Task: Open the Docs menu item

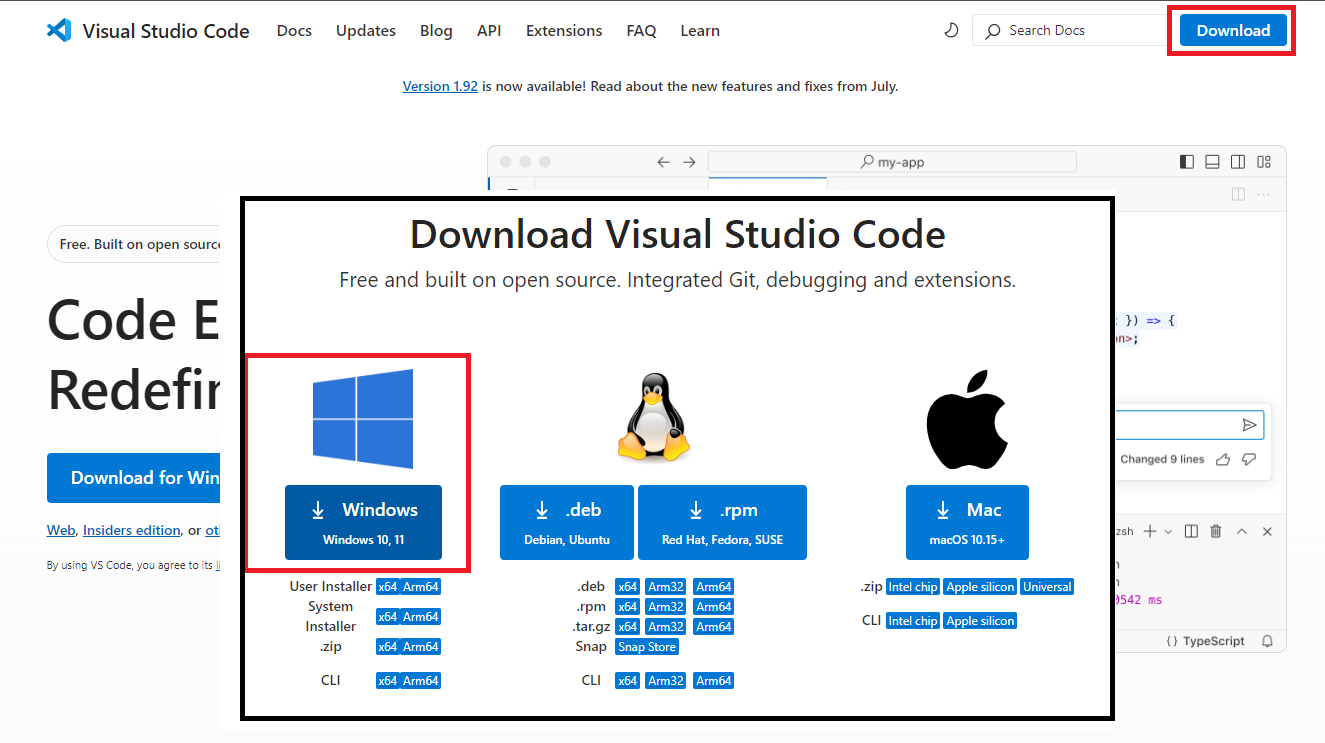Action: [294, 31]
